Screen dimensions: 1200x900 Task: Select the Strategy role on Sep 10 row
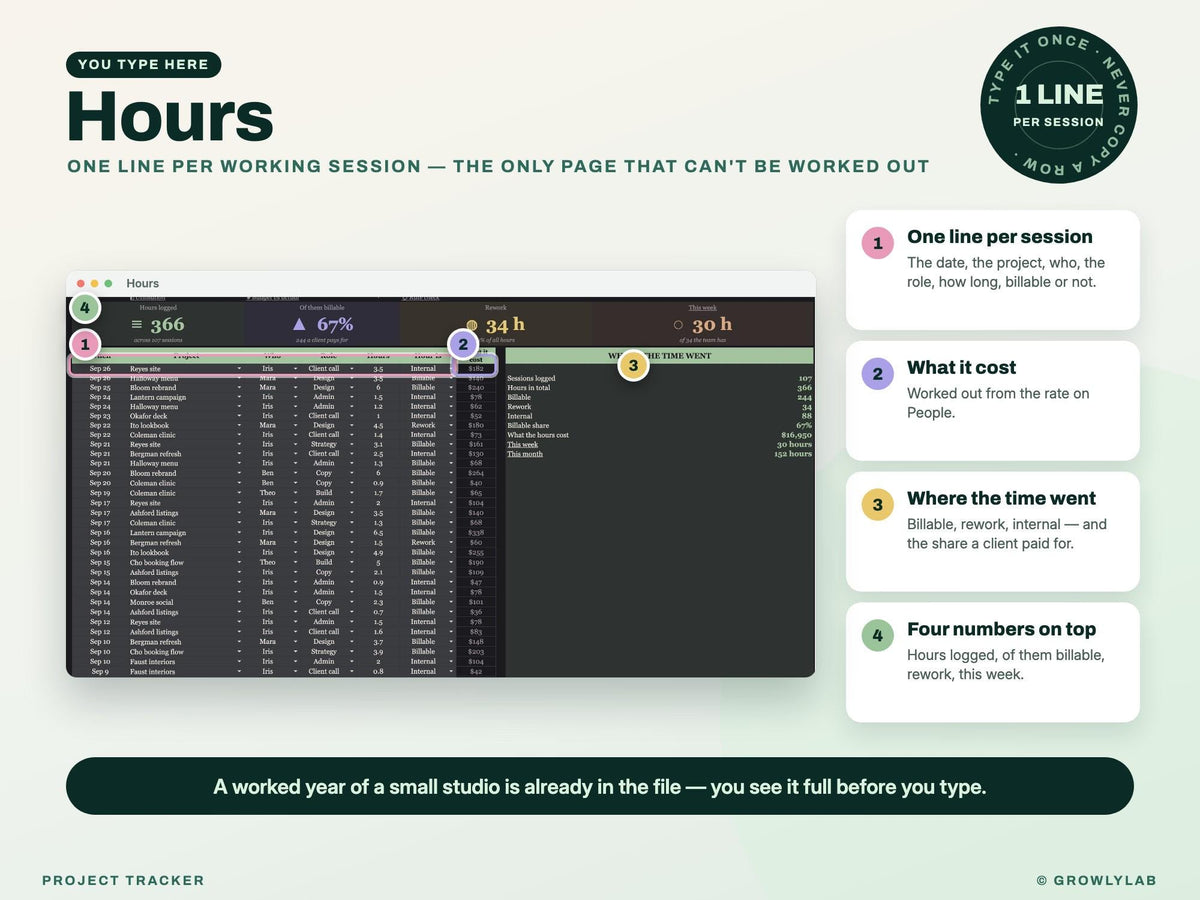(x=324, y=652)
